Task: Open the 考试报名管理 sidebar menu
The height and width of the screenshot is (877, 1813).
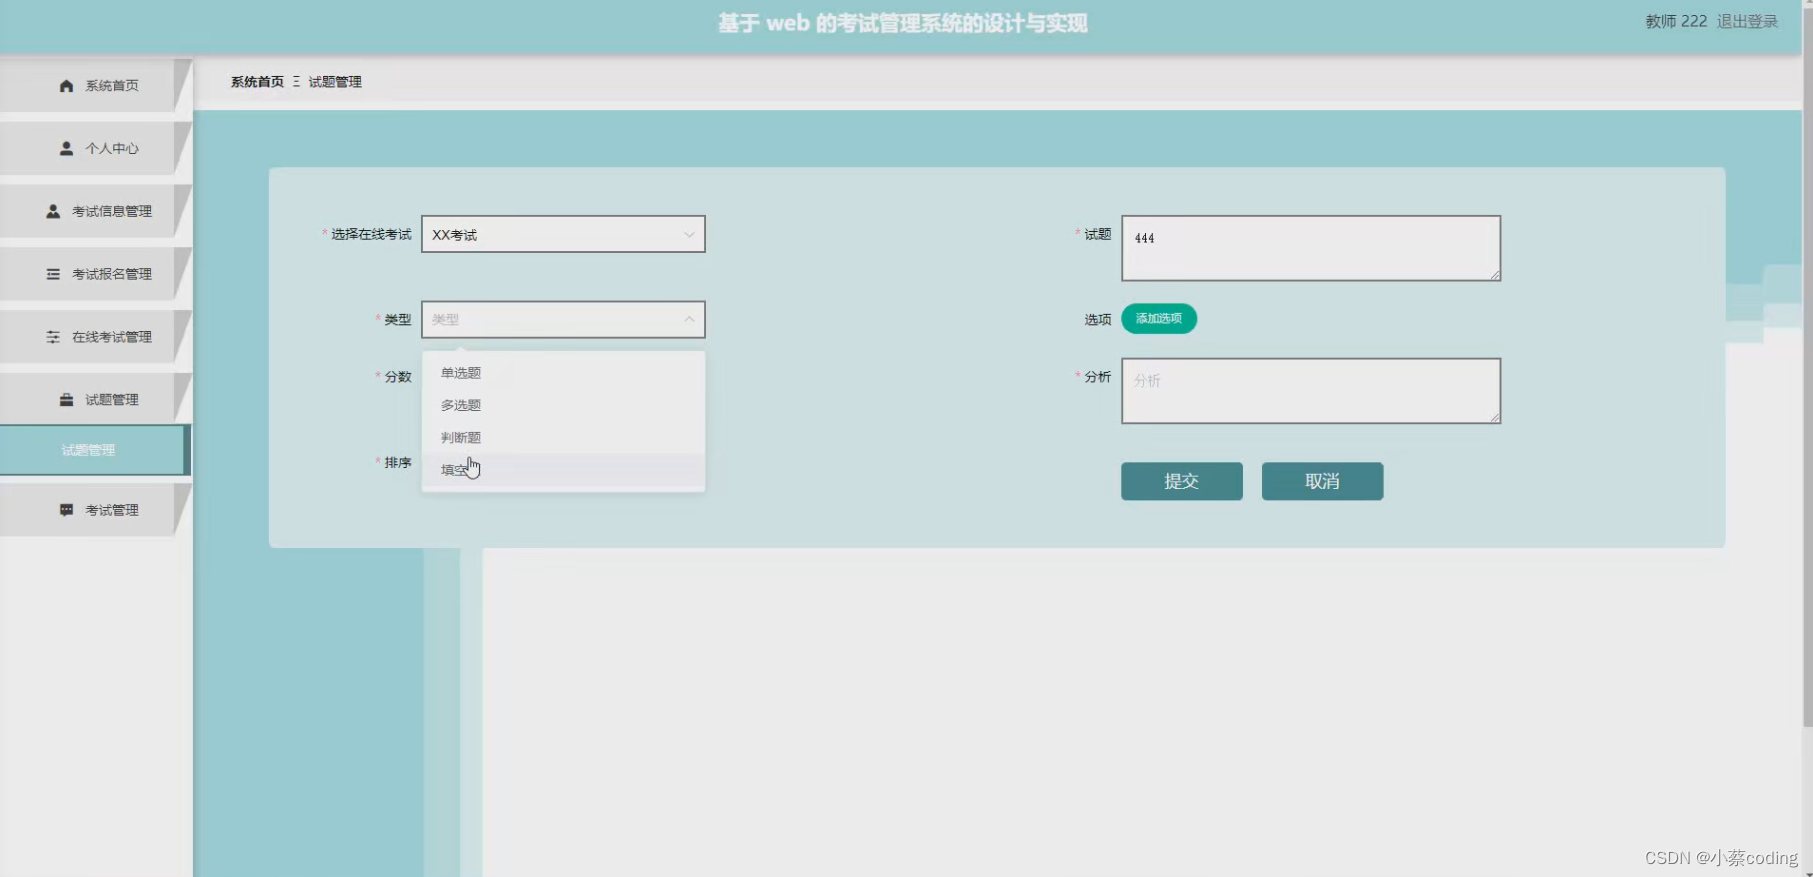Action: (x=95, y=274)
